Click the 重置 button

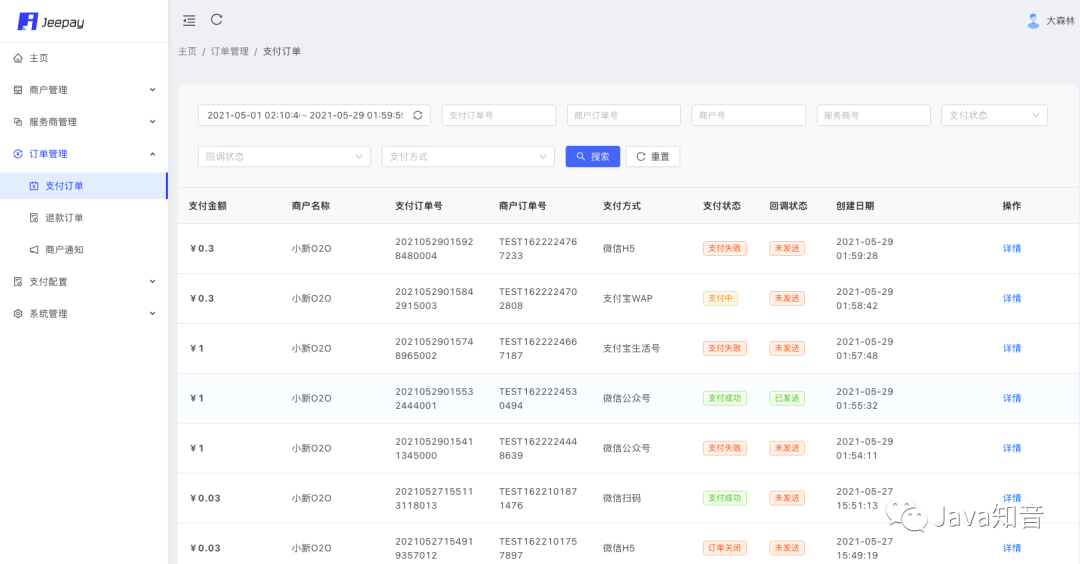point(652,156)
